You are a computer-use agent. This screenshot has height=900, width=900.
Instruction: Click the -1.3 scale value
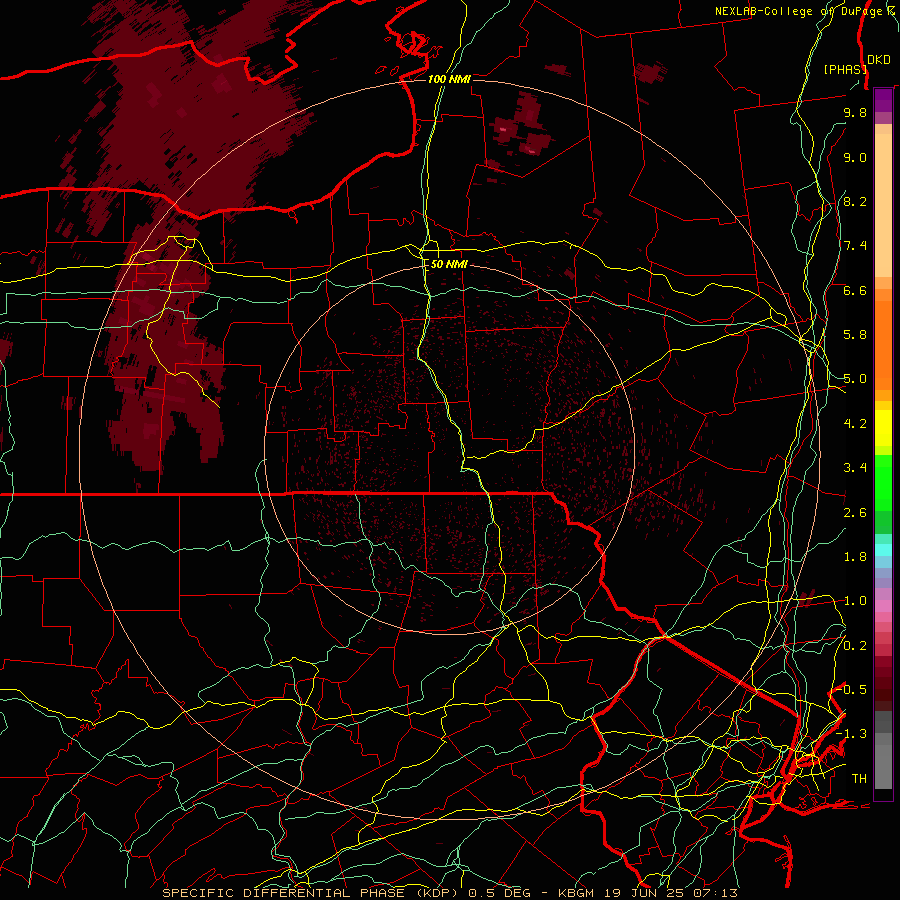852,734
